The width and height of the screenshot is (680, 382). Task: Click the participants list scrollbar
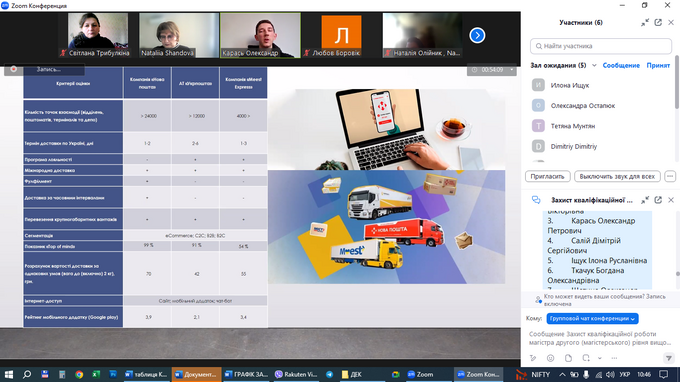tap(677, 82)
